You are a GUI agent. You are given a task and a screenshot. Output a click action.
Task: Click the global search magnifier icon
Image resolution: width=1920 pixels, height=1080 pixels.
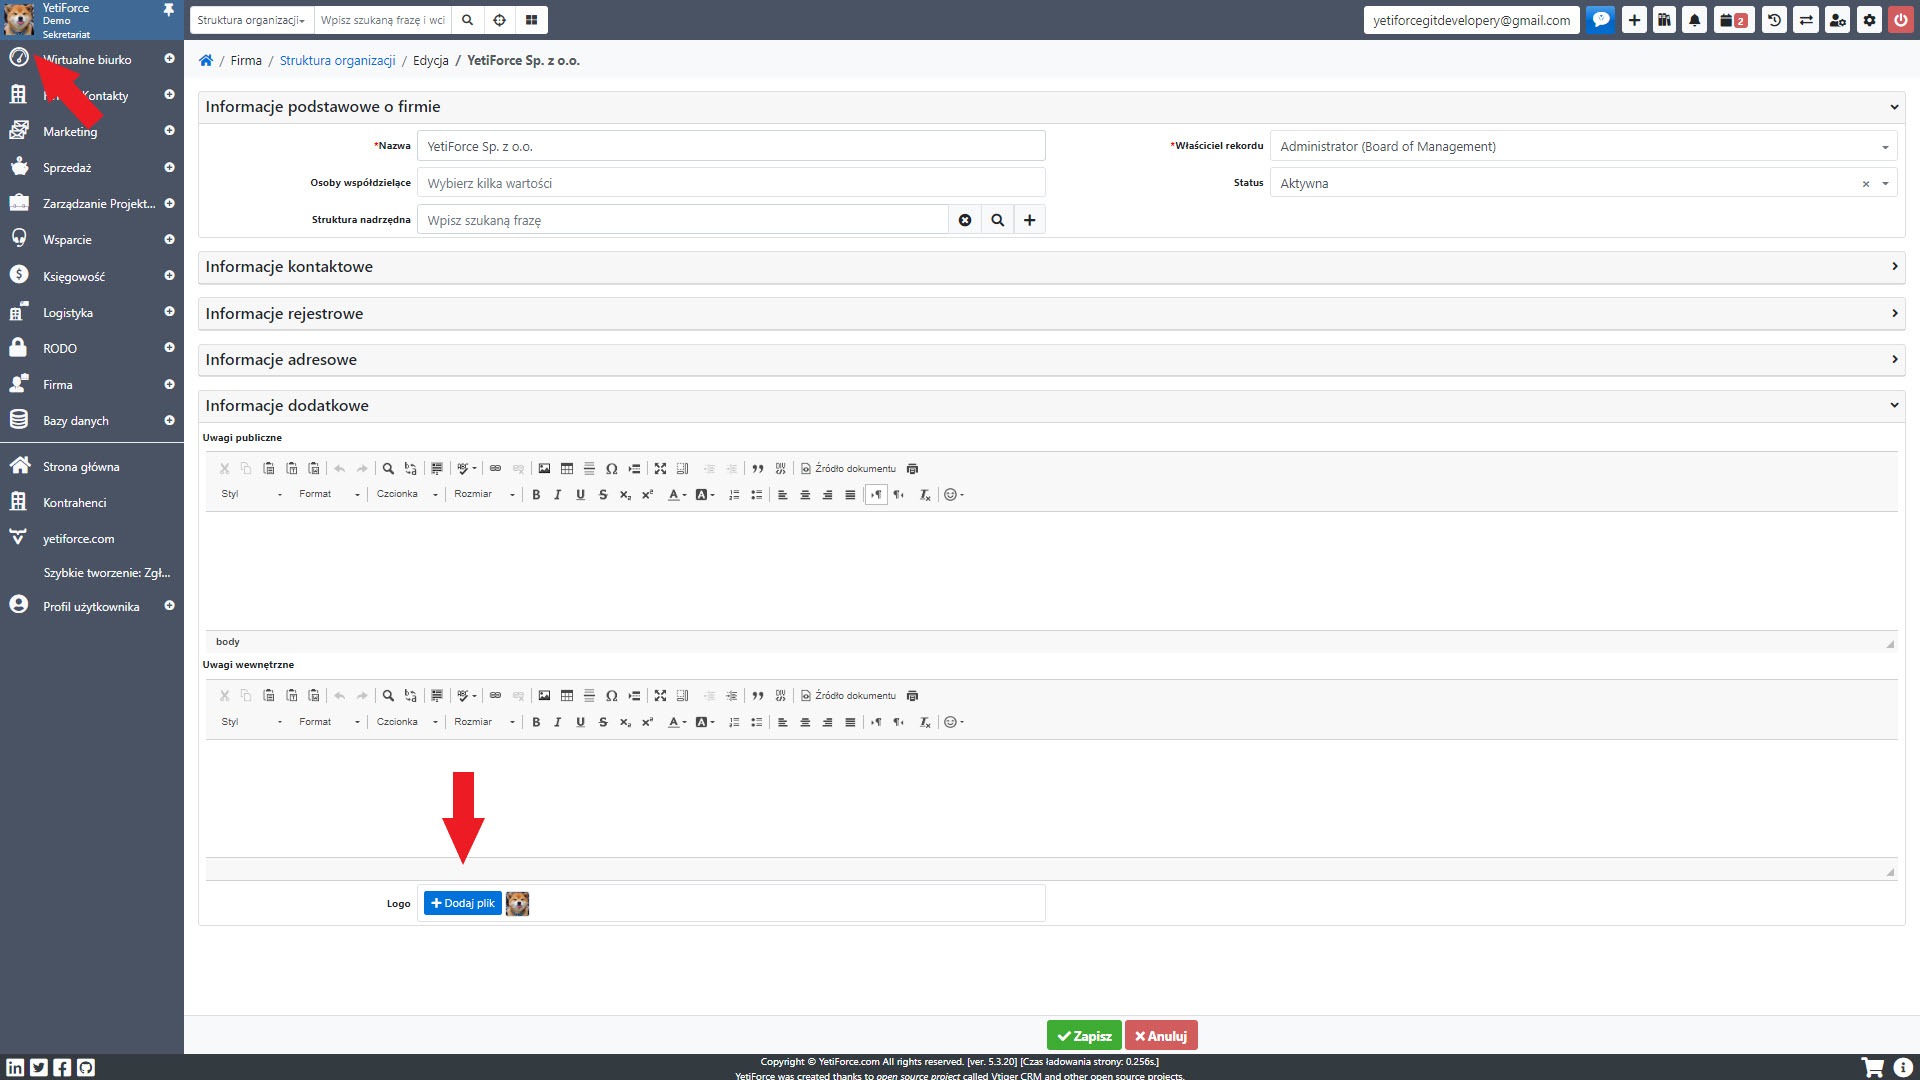467,20
